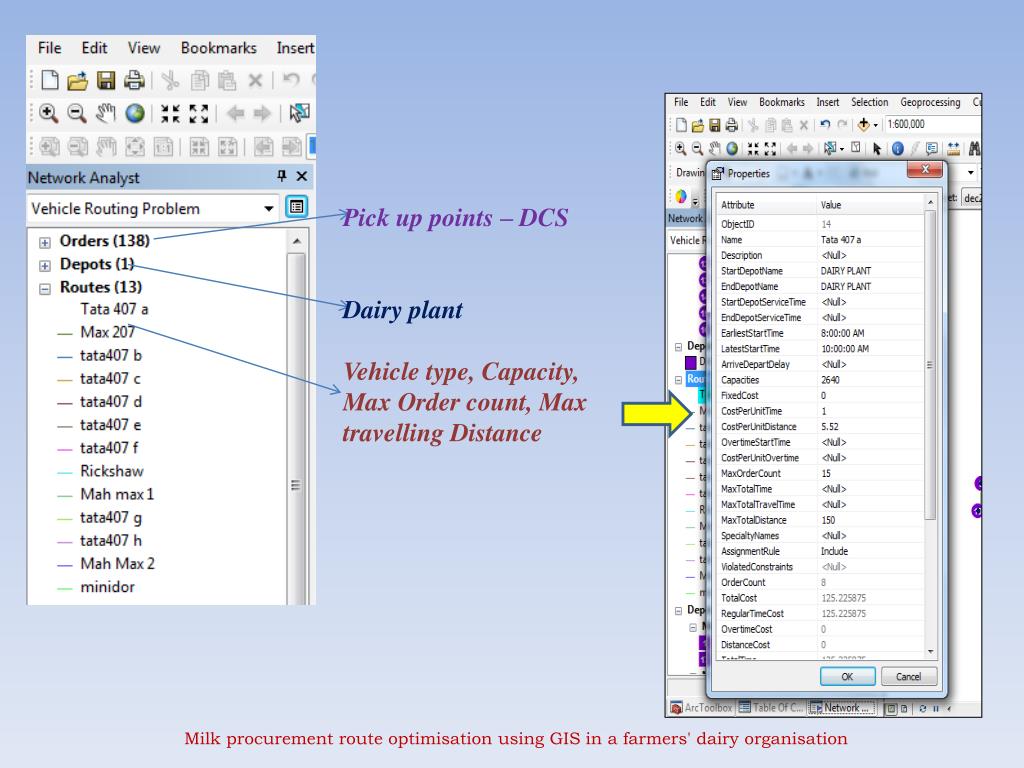Image resolution: width=1024 pixels, height=768 pixels.
Task: Open the dropdown arrow beside the Add Data icon
Action: click(x=876, y=125)
